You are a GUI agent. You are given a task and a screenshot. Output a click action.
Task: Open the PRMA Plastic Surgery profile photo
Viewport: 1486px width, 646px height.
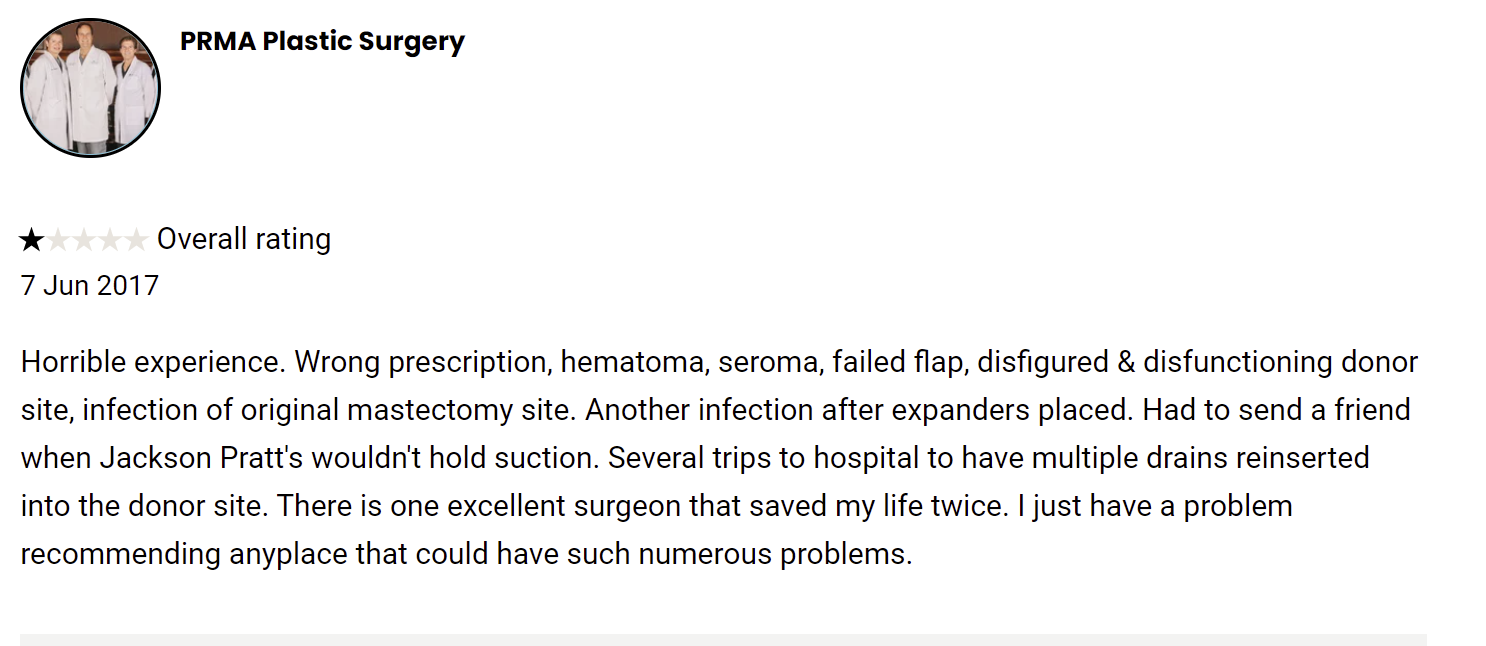(90, 88)
